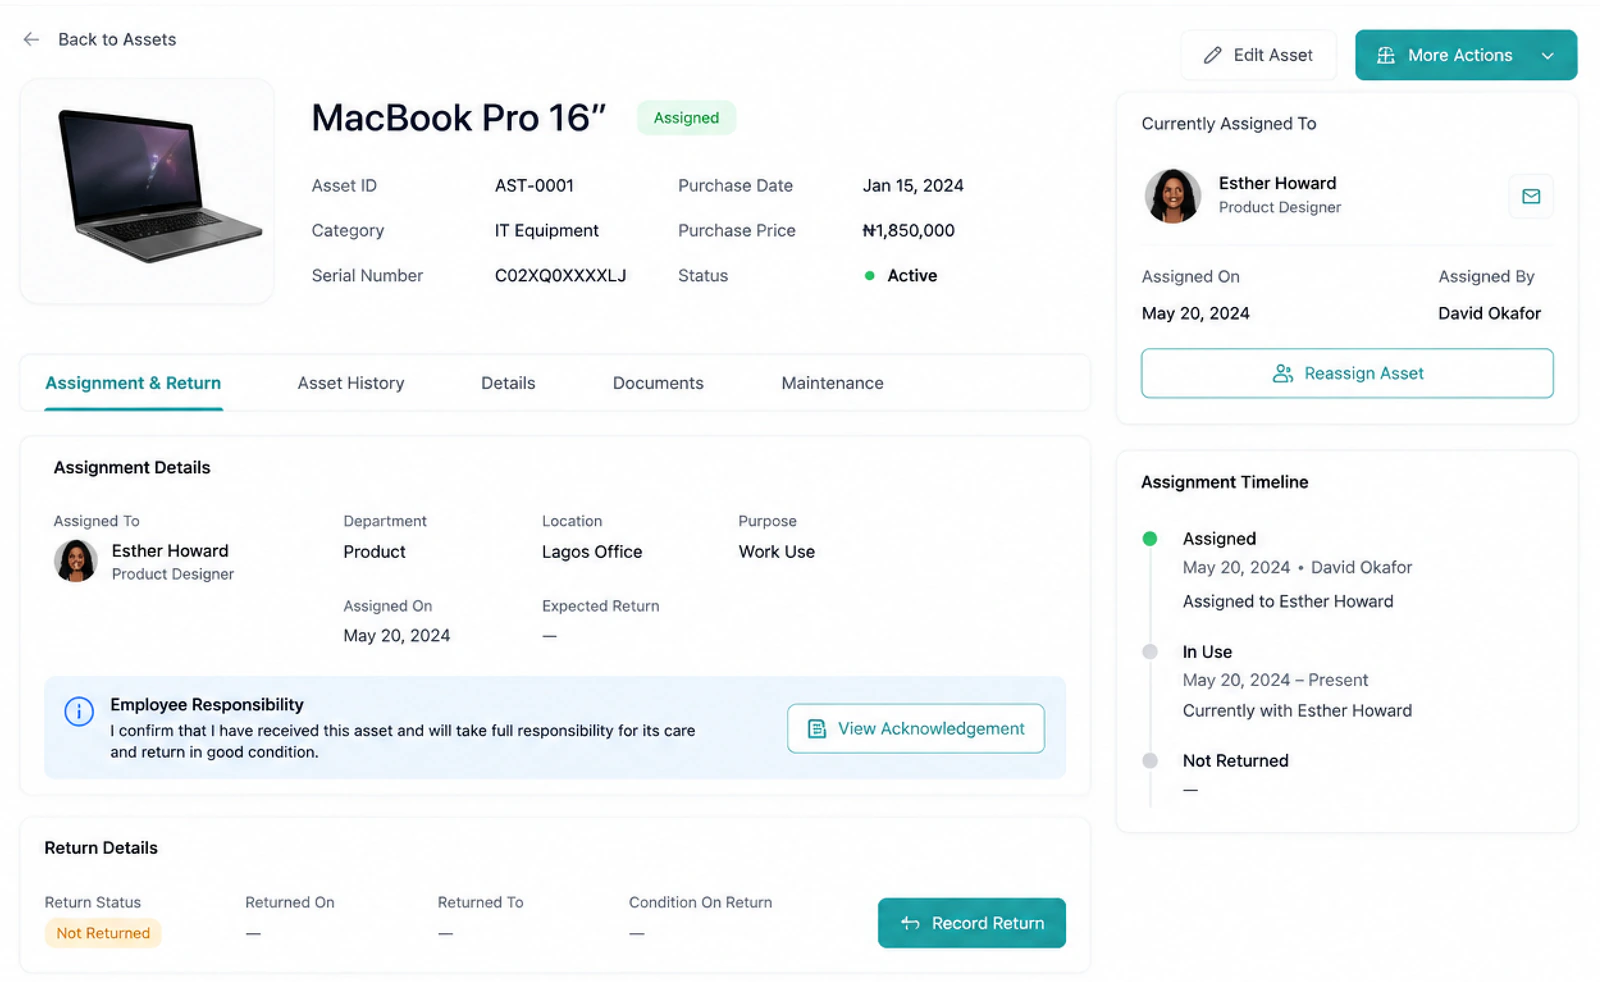Click the In Use timeline marker dot
Viewport: 1600px width, 982px height.
pyautogui.click(x=1150, y=652)
